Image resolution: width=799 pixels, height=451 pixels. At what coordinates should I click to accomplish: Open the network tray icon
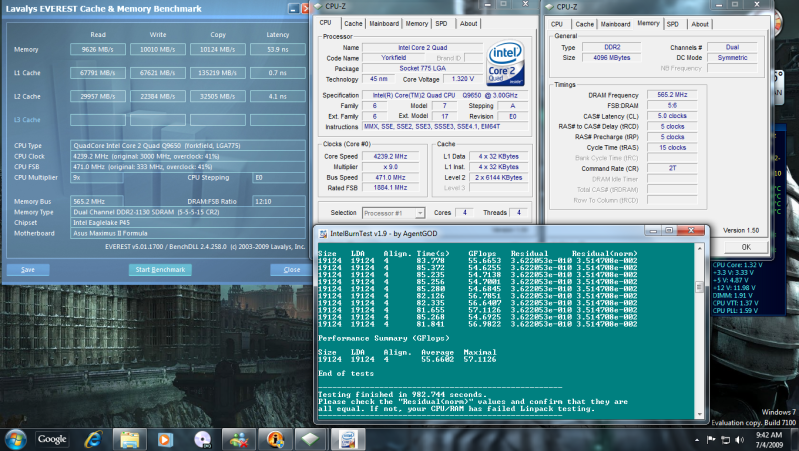coord(726,439)
